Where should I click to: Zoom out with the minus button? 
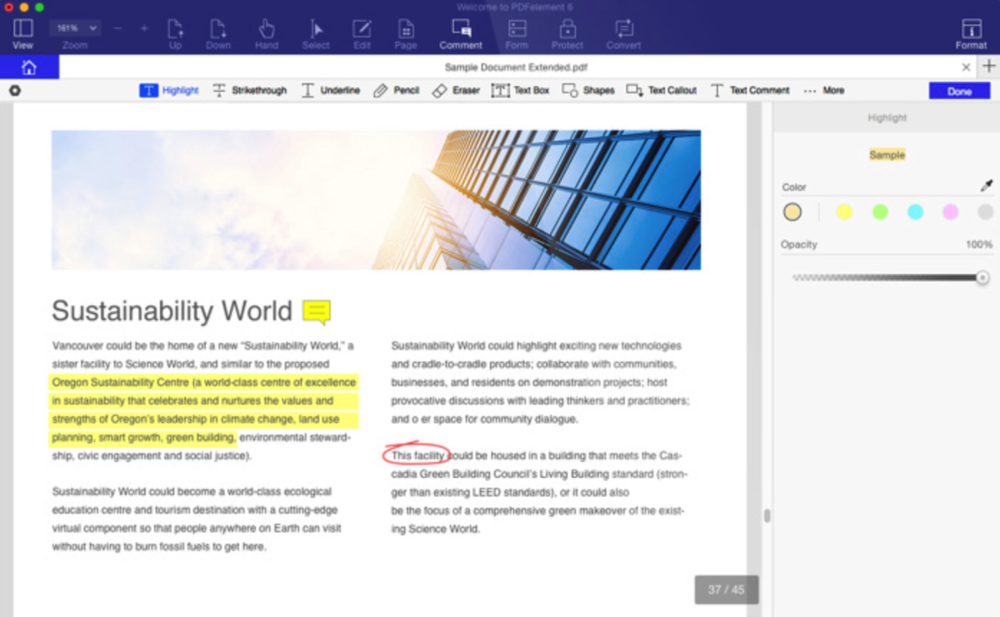click(117, 28)
